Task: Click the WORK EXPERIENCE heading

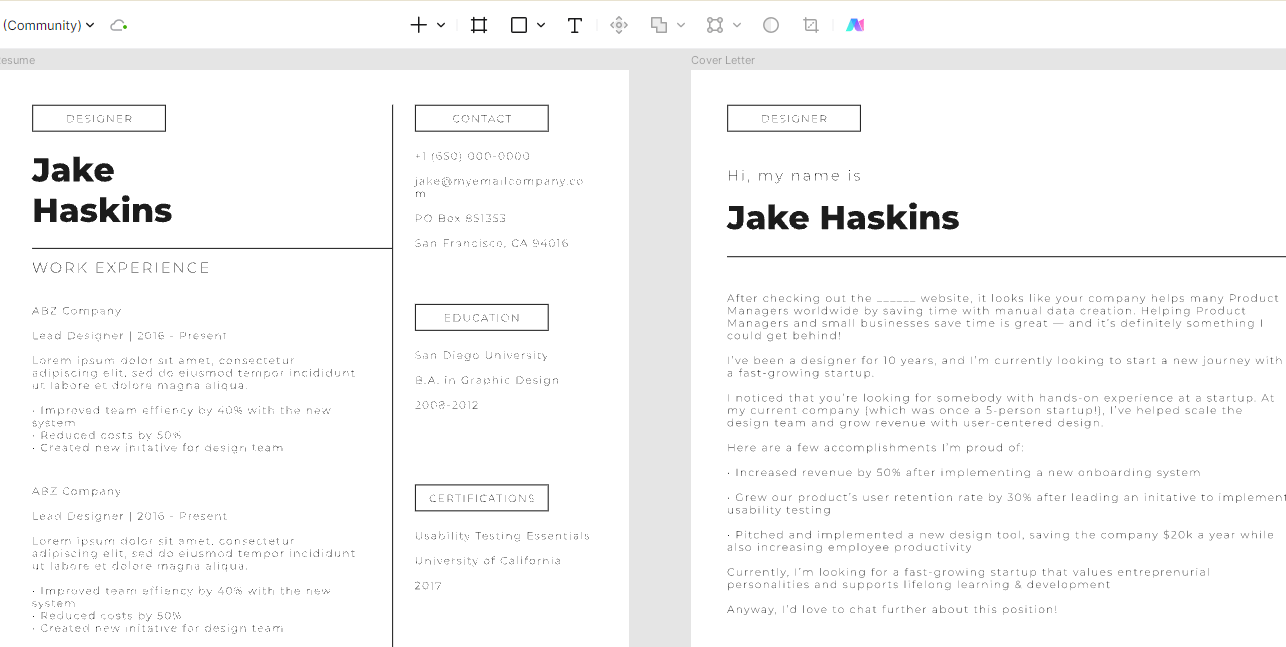Action: click(121, 268)
